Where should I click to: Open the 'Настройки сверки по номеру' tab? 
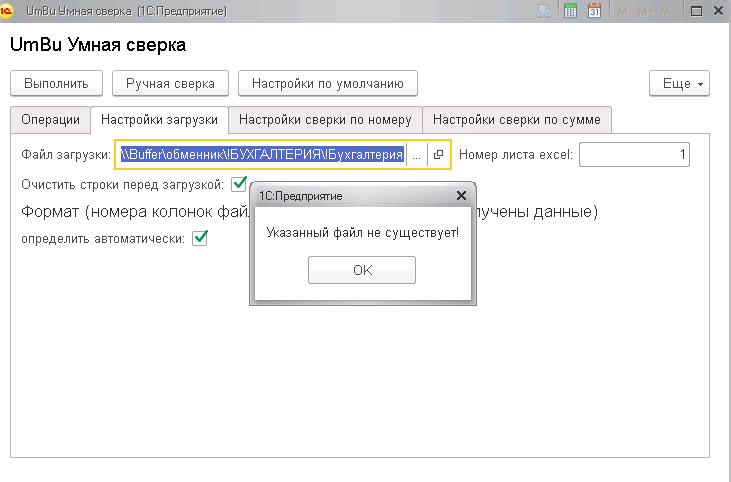(325, 120)
